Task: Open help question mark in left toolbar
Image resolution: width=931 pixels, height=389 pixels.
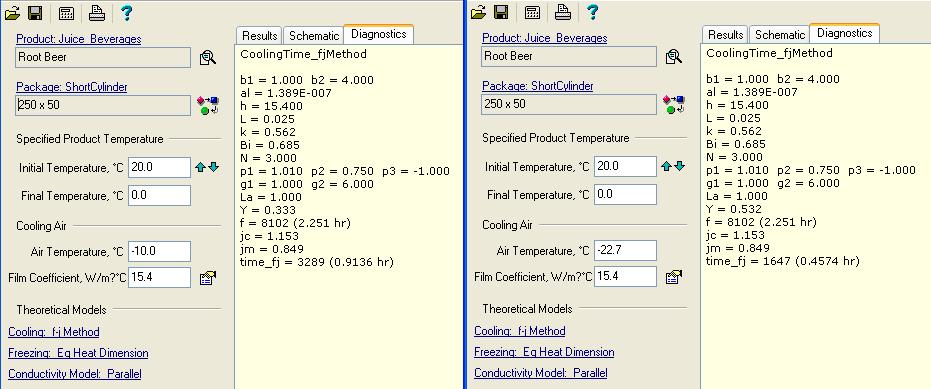Action: coord(126,12)
